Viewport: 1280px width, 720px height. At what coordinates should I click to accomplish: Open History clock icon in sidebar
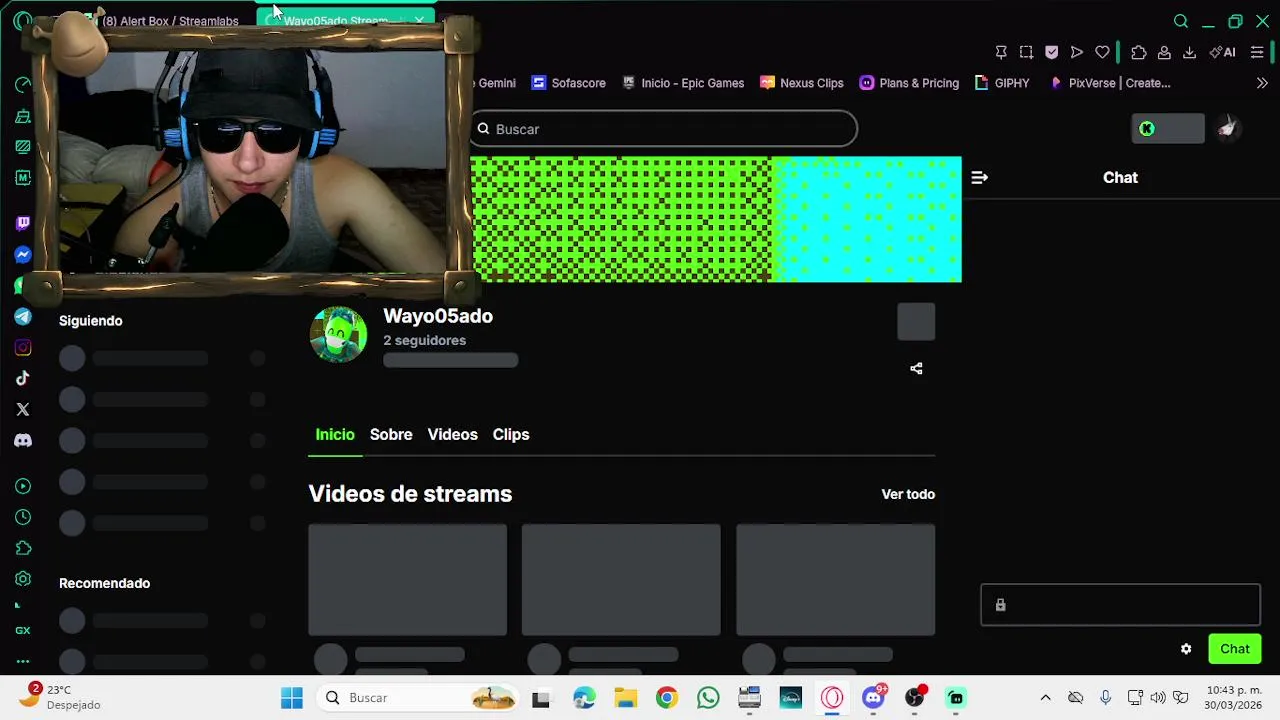click(x=23, y=517)
